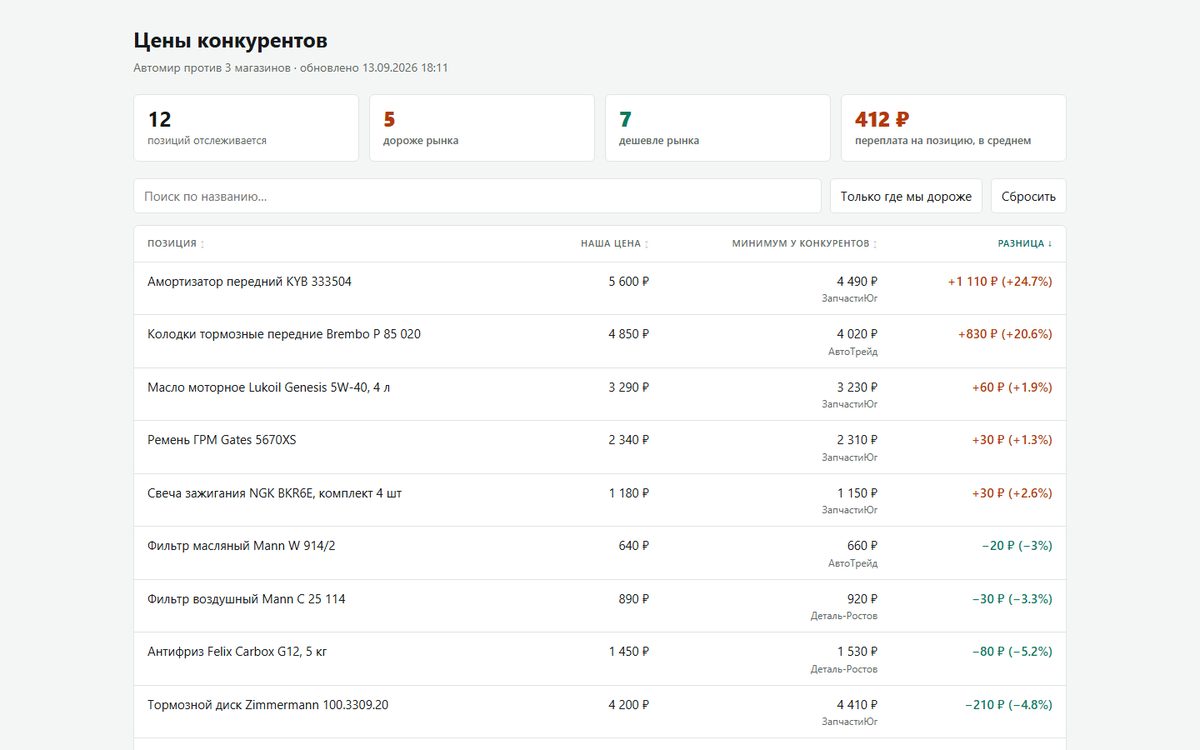Click the Цены конкурентов page heading
The image size is (1200, 750).
tap(231, 41)
